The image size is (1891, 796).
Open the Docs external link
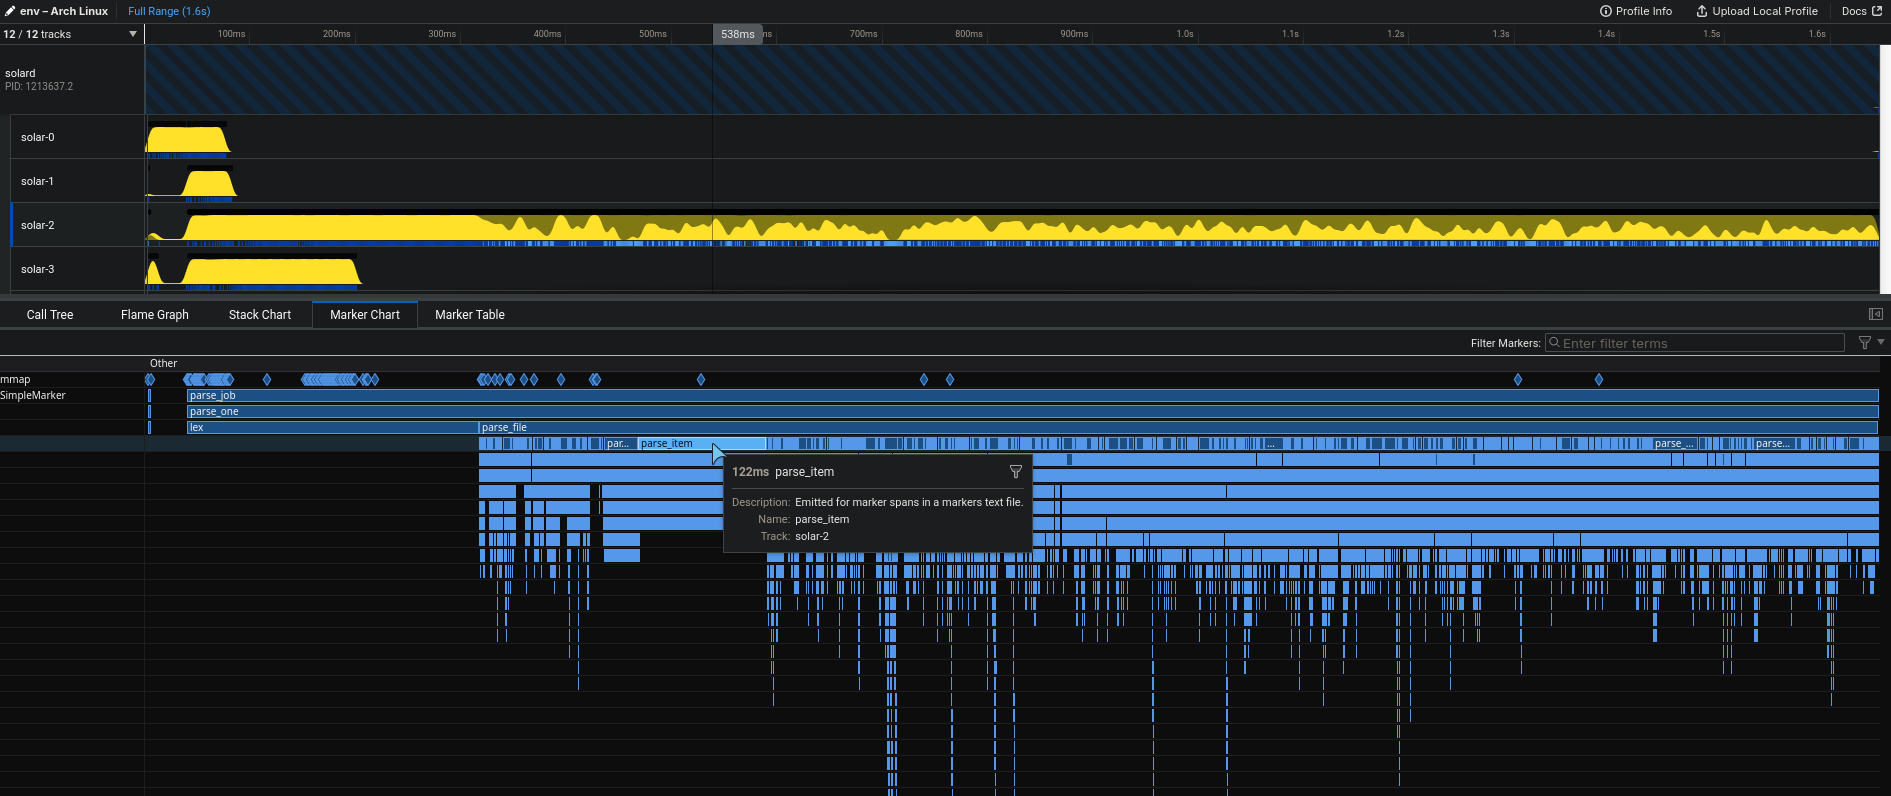[x=1862, y=11]
